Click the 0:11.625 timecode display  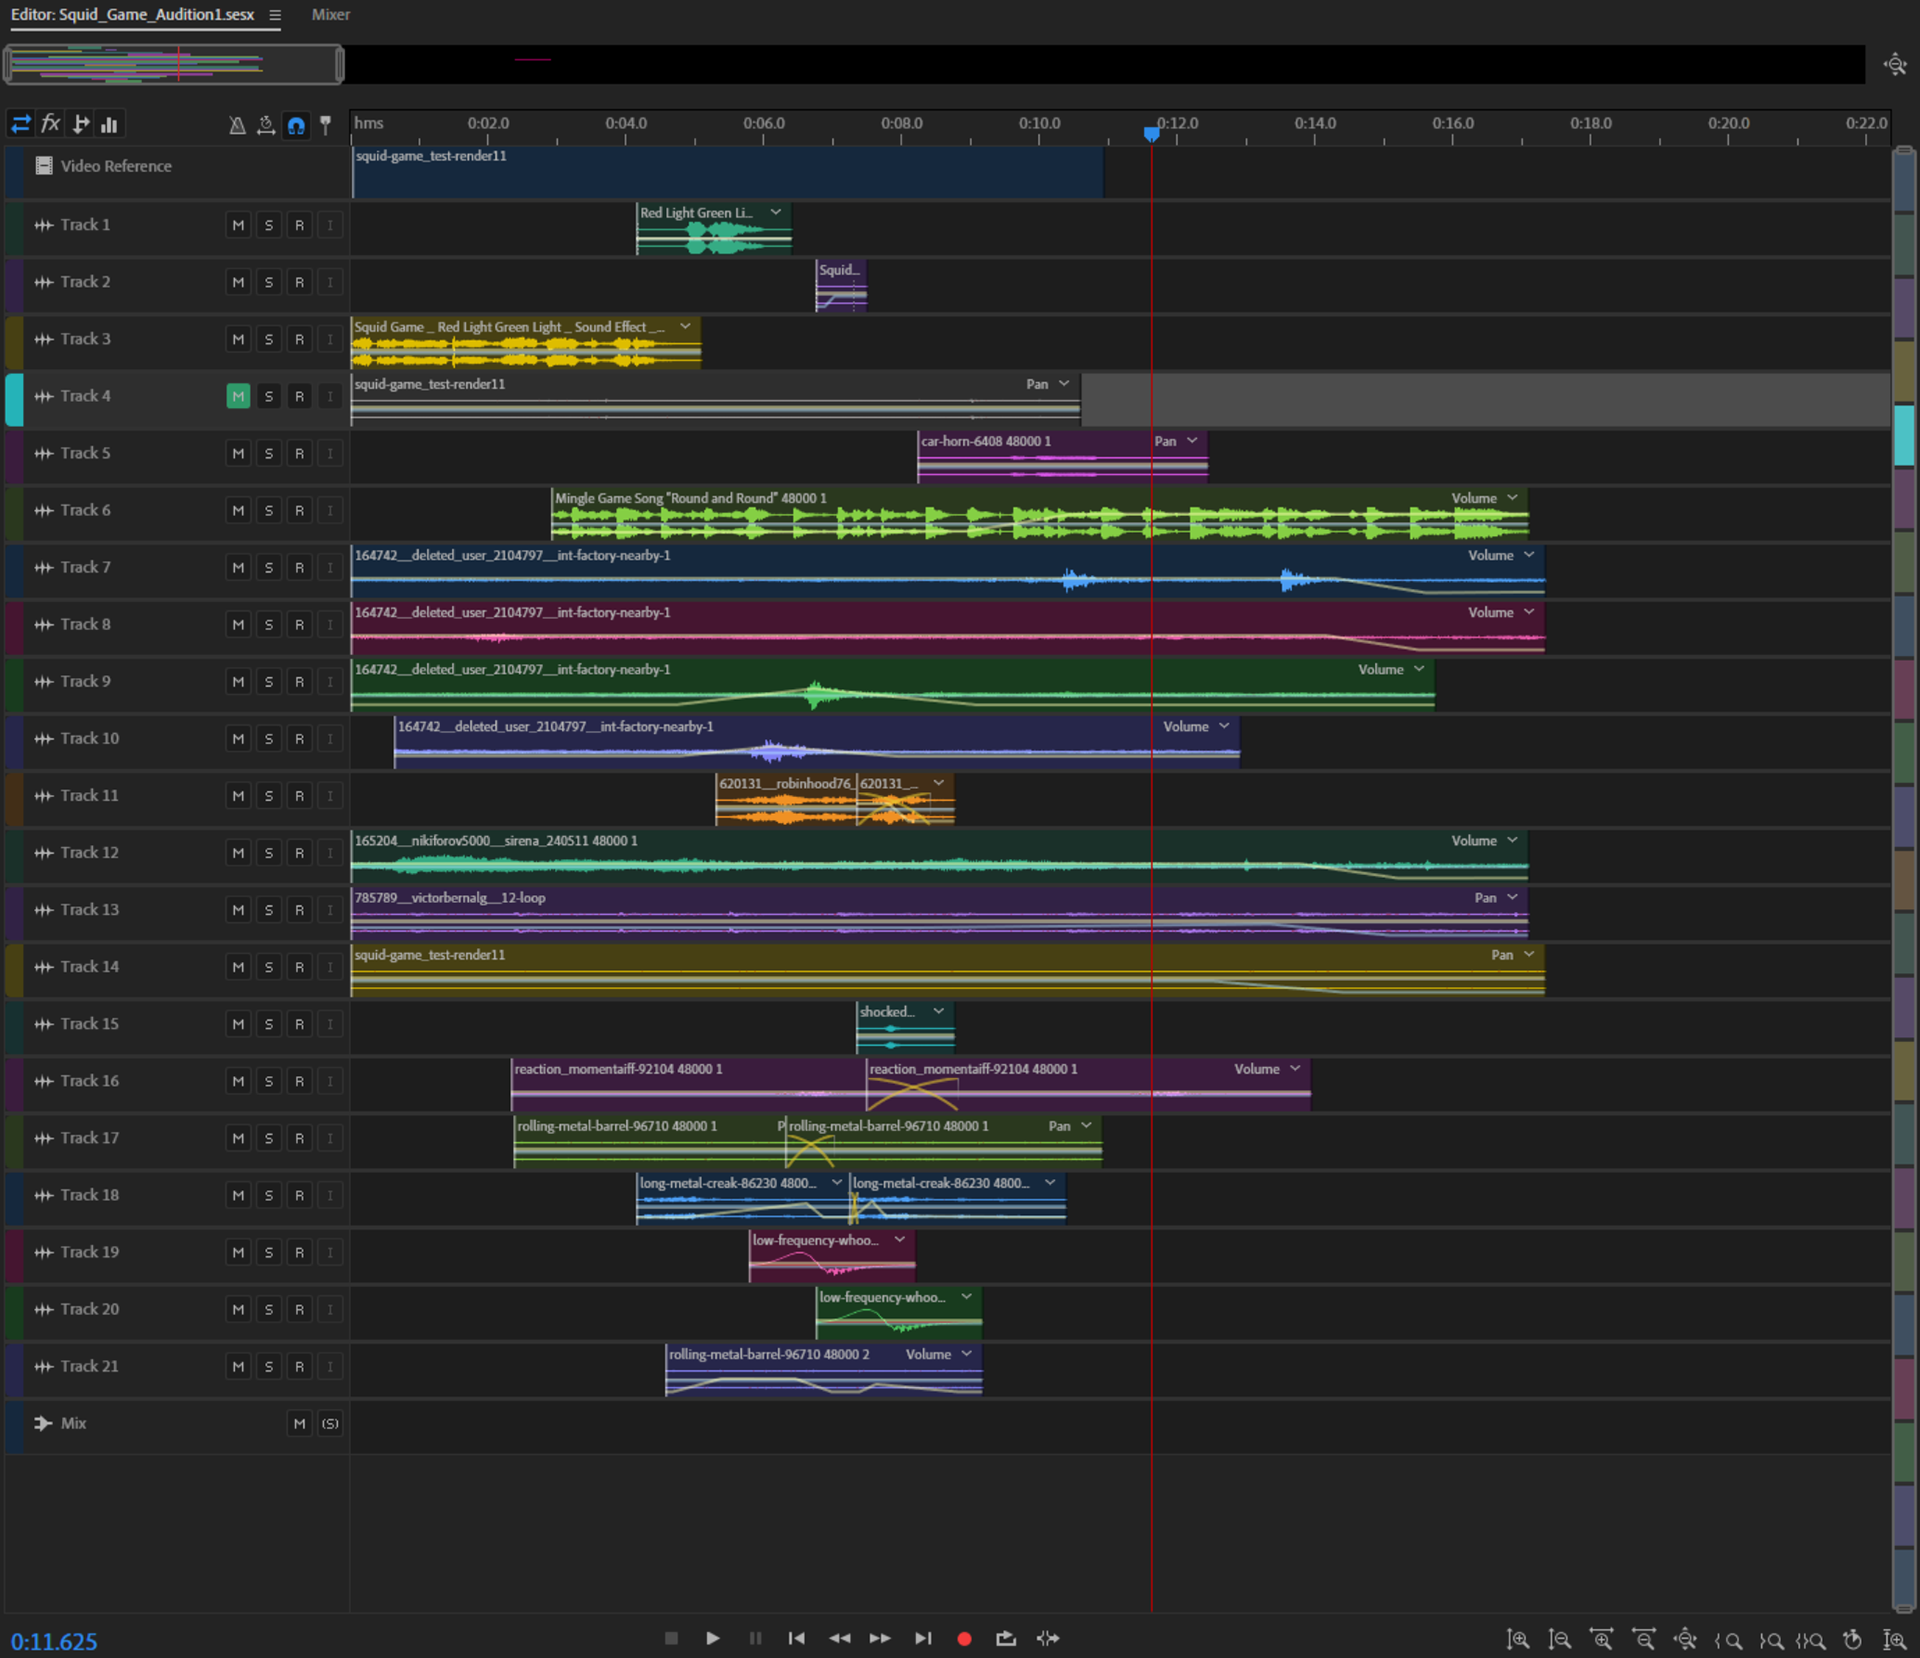(x=54, y=1641)
